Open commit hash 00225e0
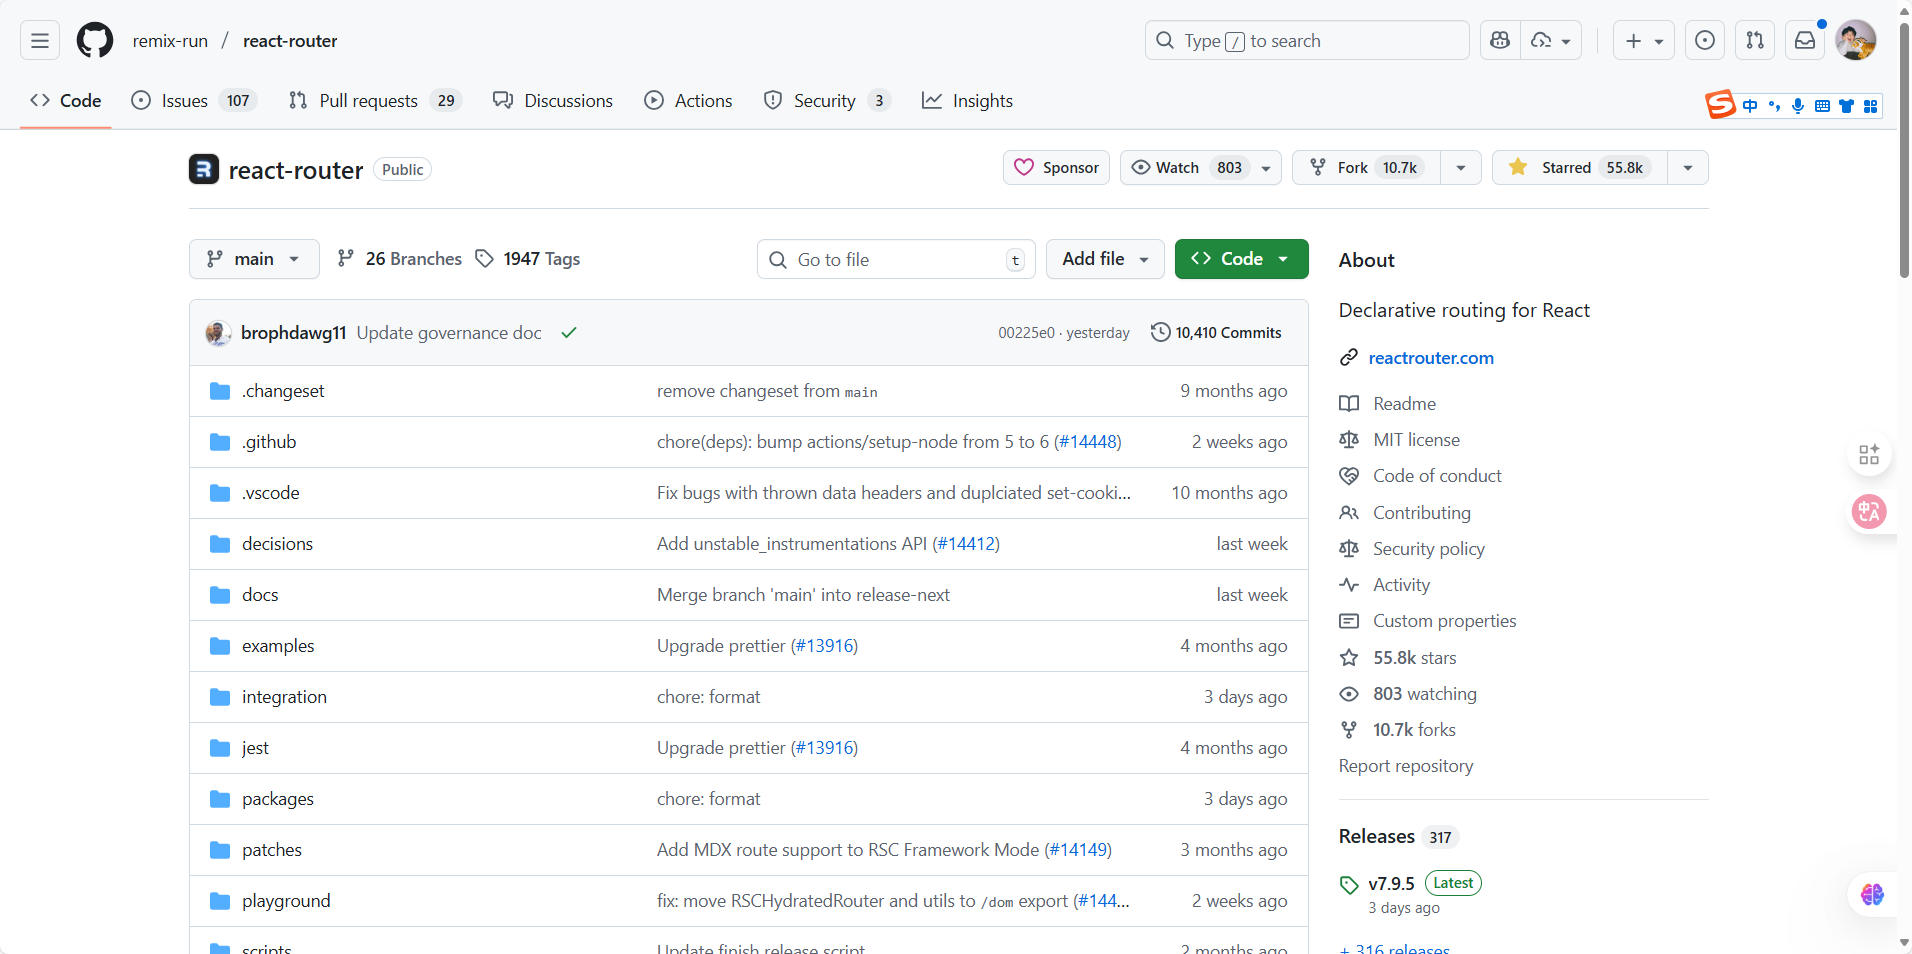The image size is (1912, 954). point(1026,333)
